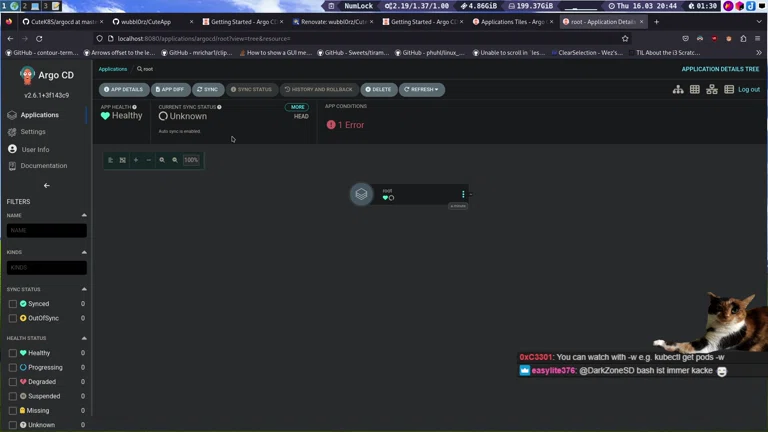Click the date and time in top bar
Image resolution: width=768 pixels, height=432 pixels.
pyautogui.click(x=647, y=6)
